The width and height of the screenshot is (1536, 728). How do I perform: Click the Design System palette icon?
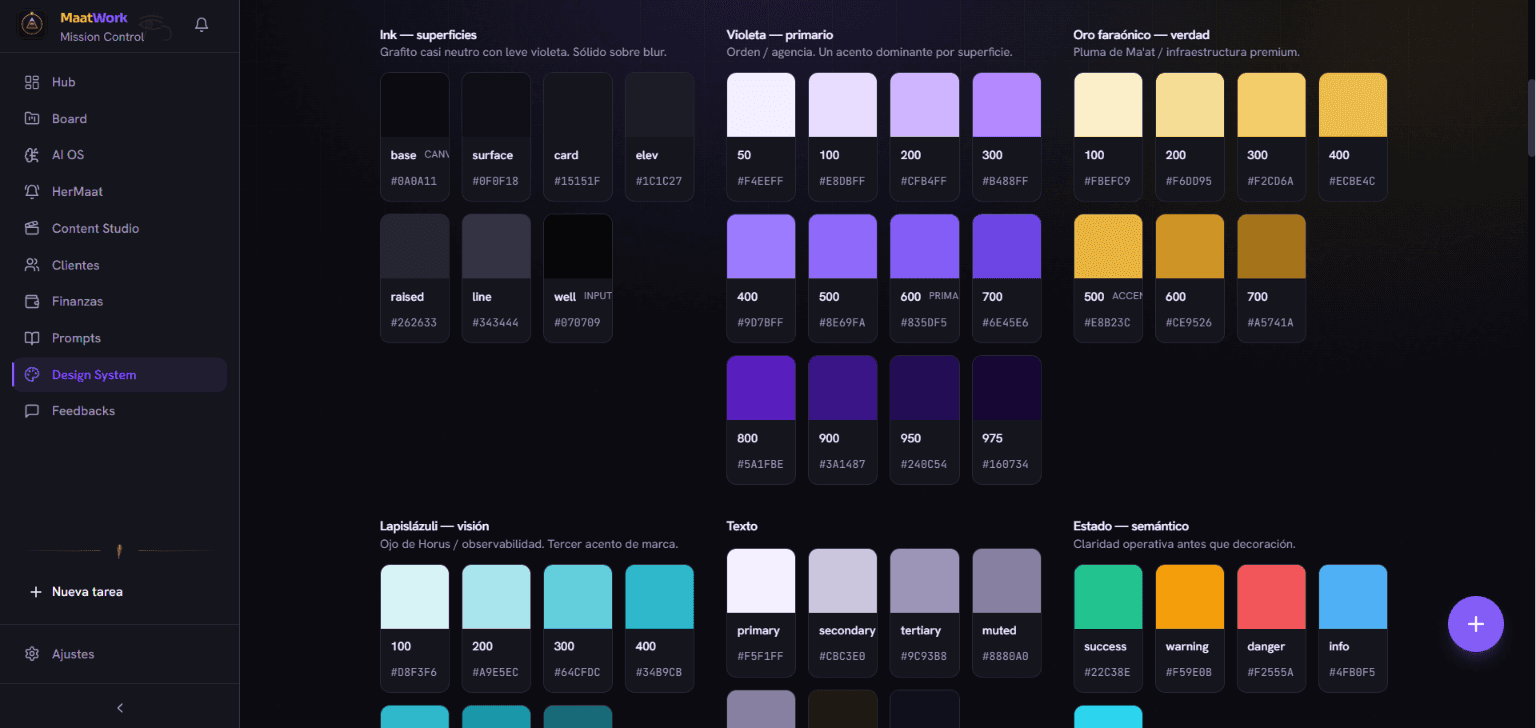point(32,375)
